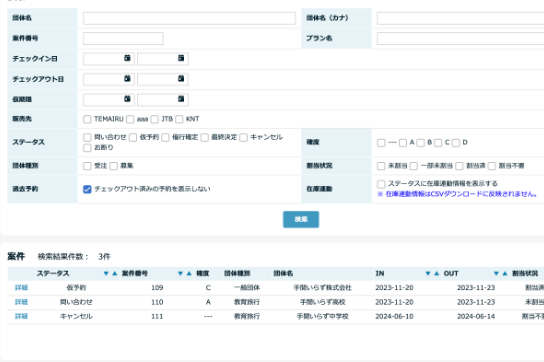
Task: Open 詳細 link for case 109
Action: (21, 288)
